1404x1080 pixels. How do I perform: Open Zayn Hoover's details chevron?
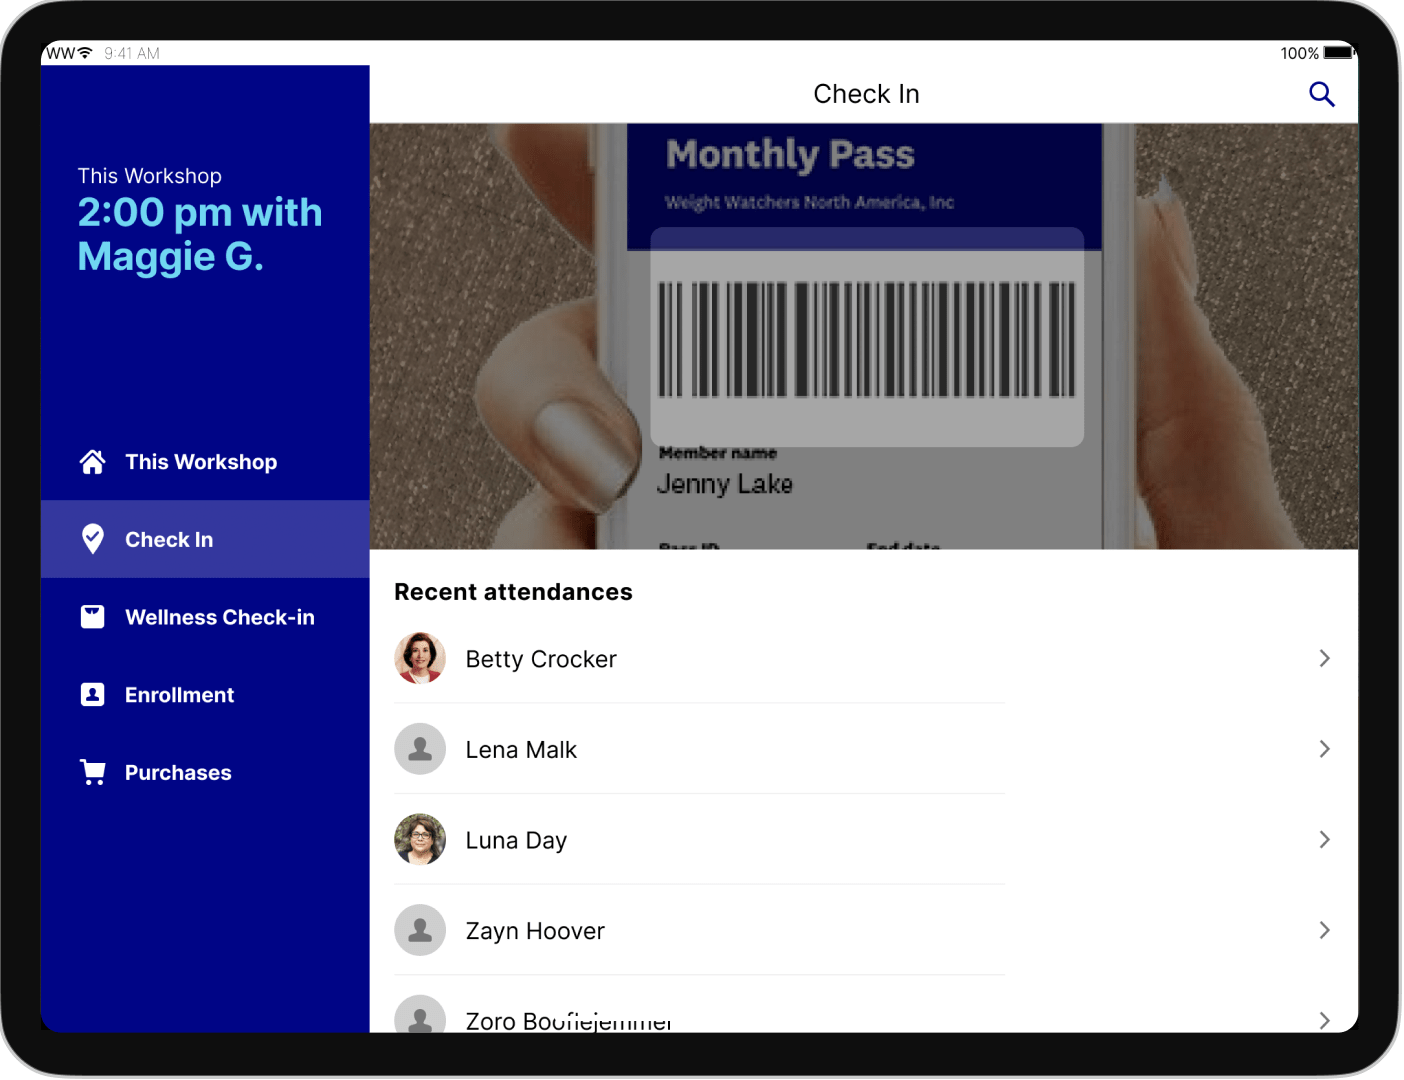tap(1324, 930)
